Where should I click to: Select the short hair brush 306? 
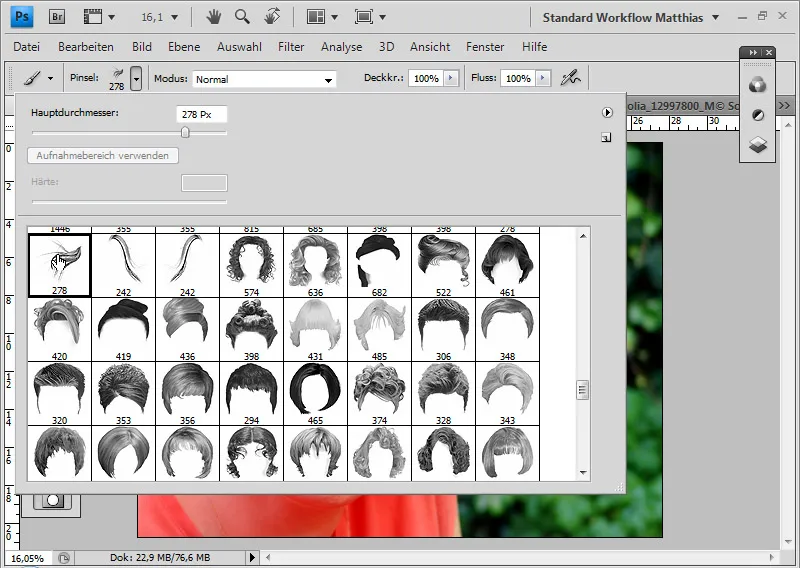click(443, 330)
